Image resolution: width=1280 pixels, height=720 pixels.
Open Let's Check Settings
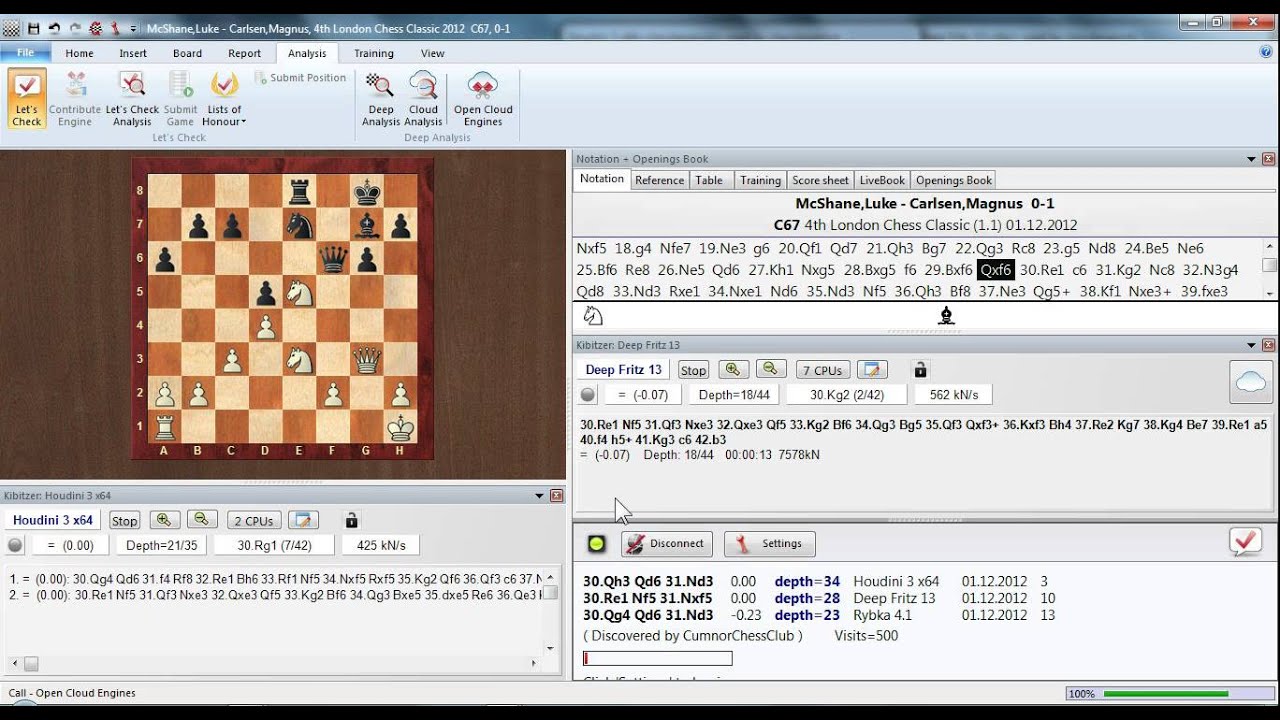(770, 544)
